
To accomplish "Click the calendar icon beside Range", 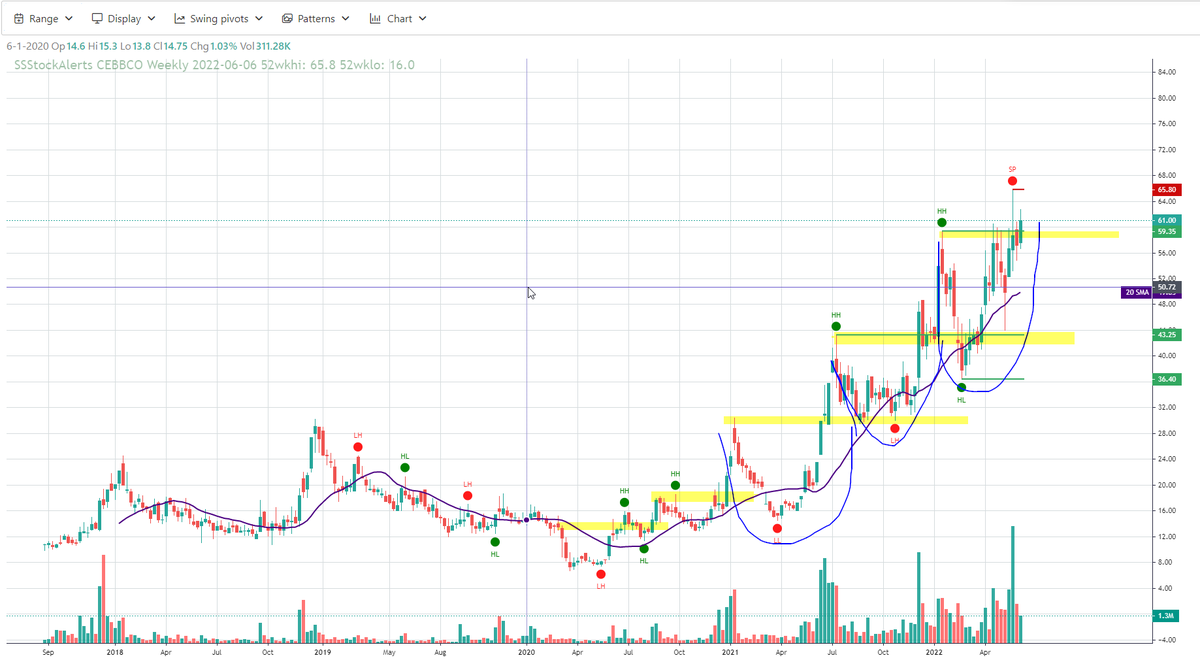I will [x=18, y=19].
